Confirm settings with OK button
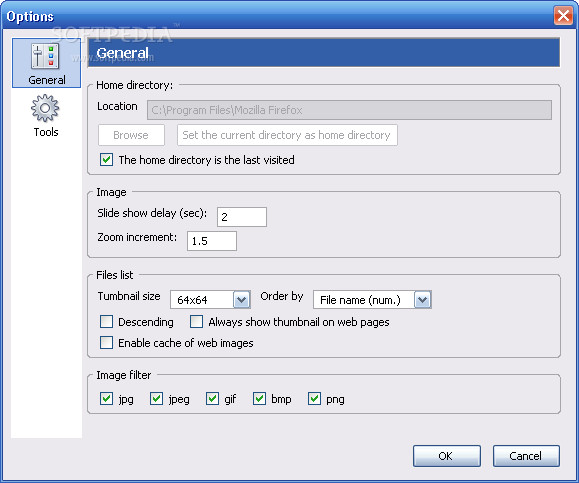This screenshot has height=483, width=579. coord(447,456)
